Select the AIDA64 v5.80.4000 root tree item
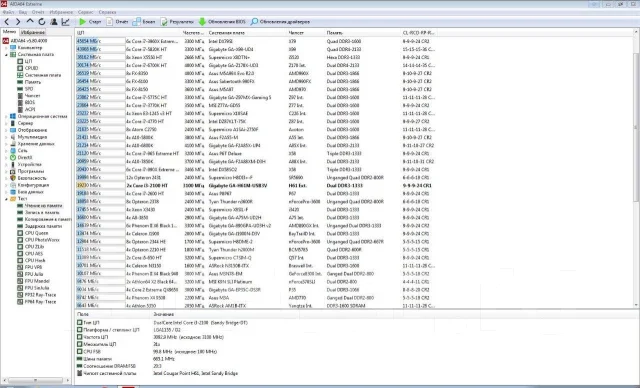Image resolution: width=640 pixels, height=388 pixels. click(24, 41)
